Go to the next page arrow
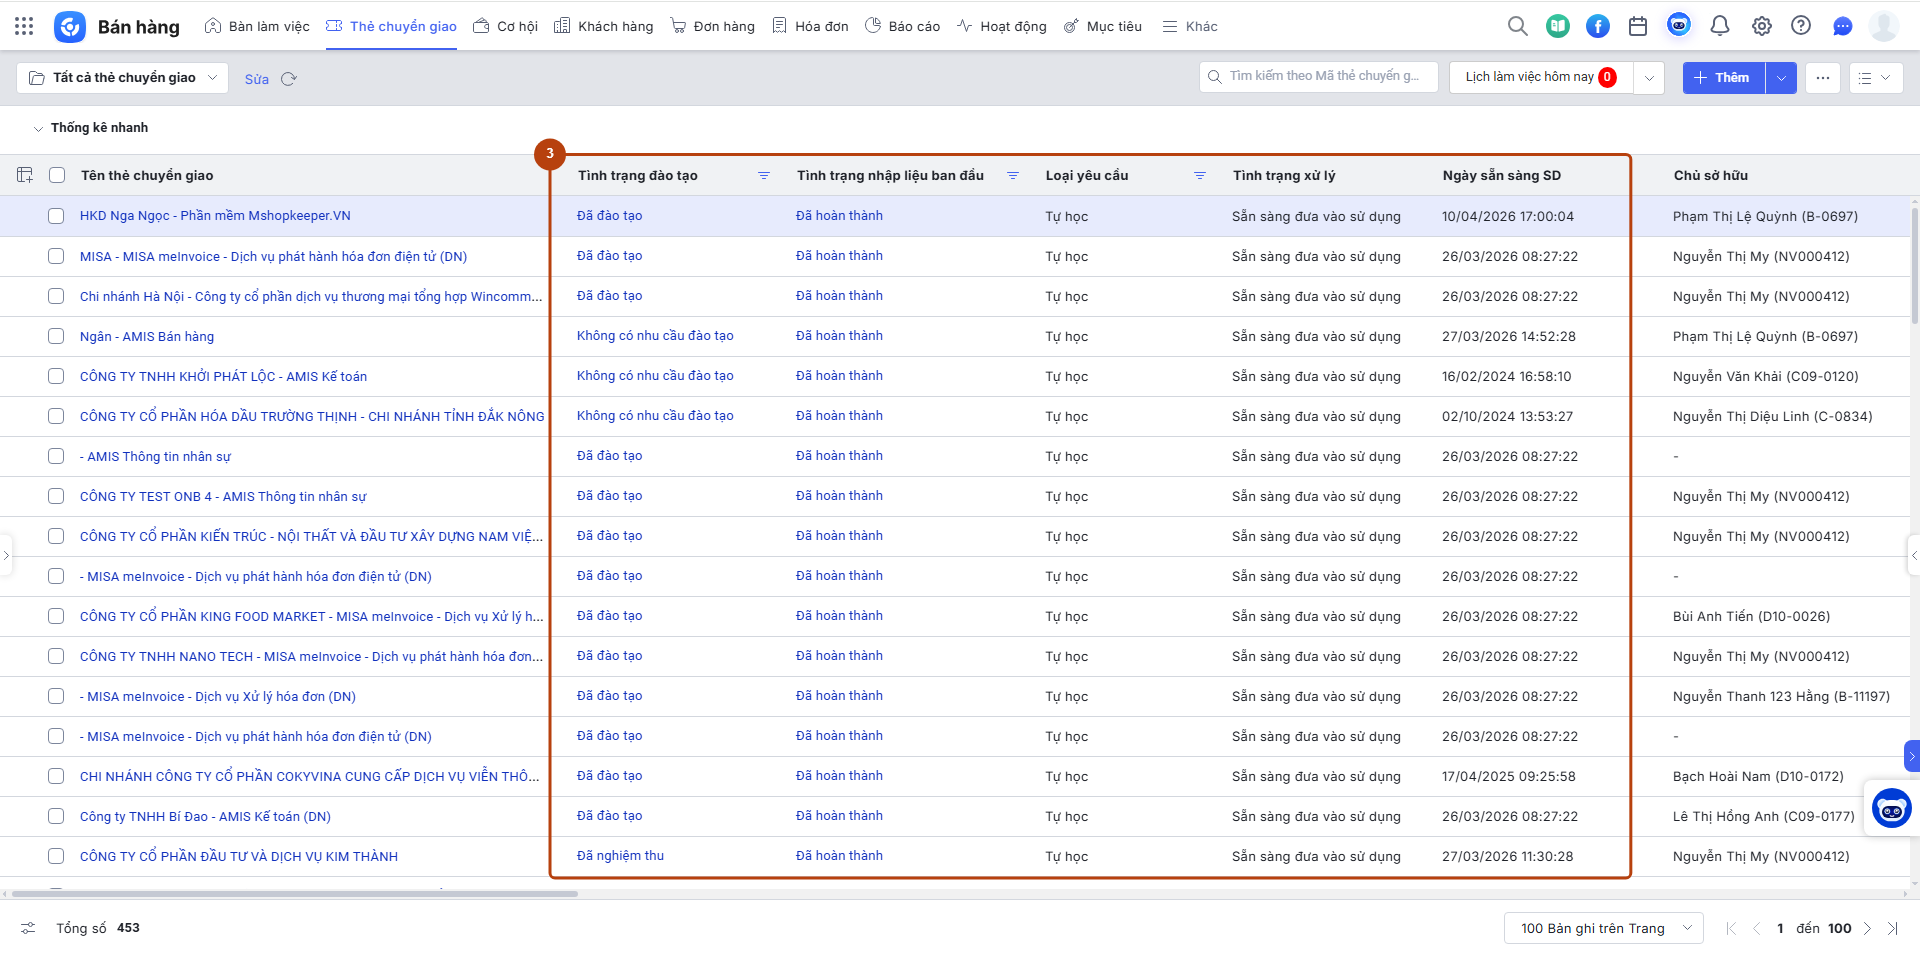Screen dimensions: 1920x955 (x=1867, y=928)
